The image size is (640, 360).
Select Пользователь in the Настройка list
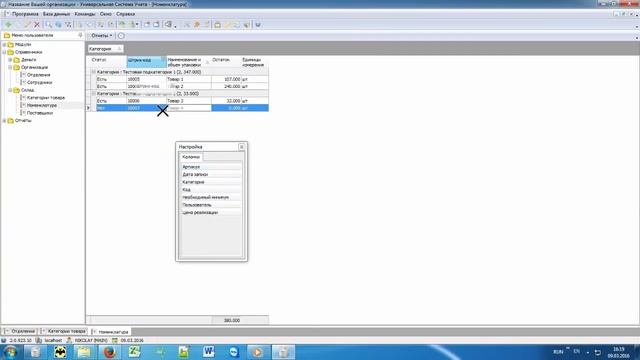(211, 205)
